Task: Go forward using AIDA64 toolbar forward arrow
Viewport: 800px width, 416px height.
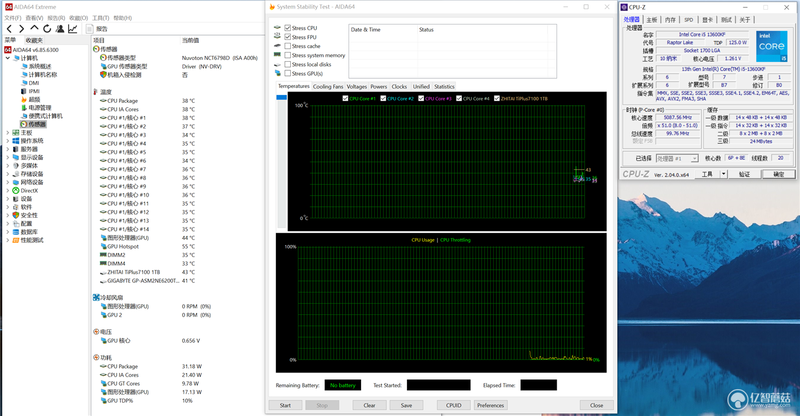Action: [x=21, y=29]
